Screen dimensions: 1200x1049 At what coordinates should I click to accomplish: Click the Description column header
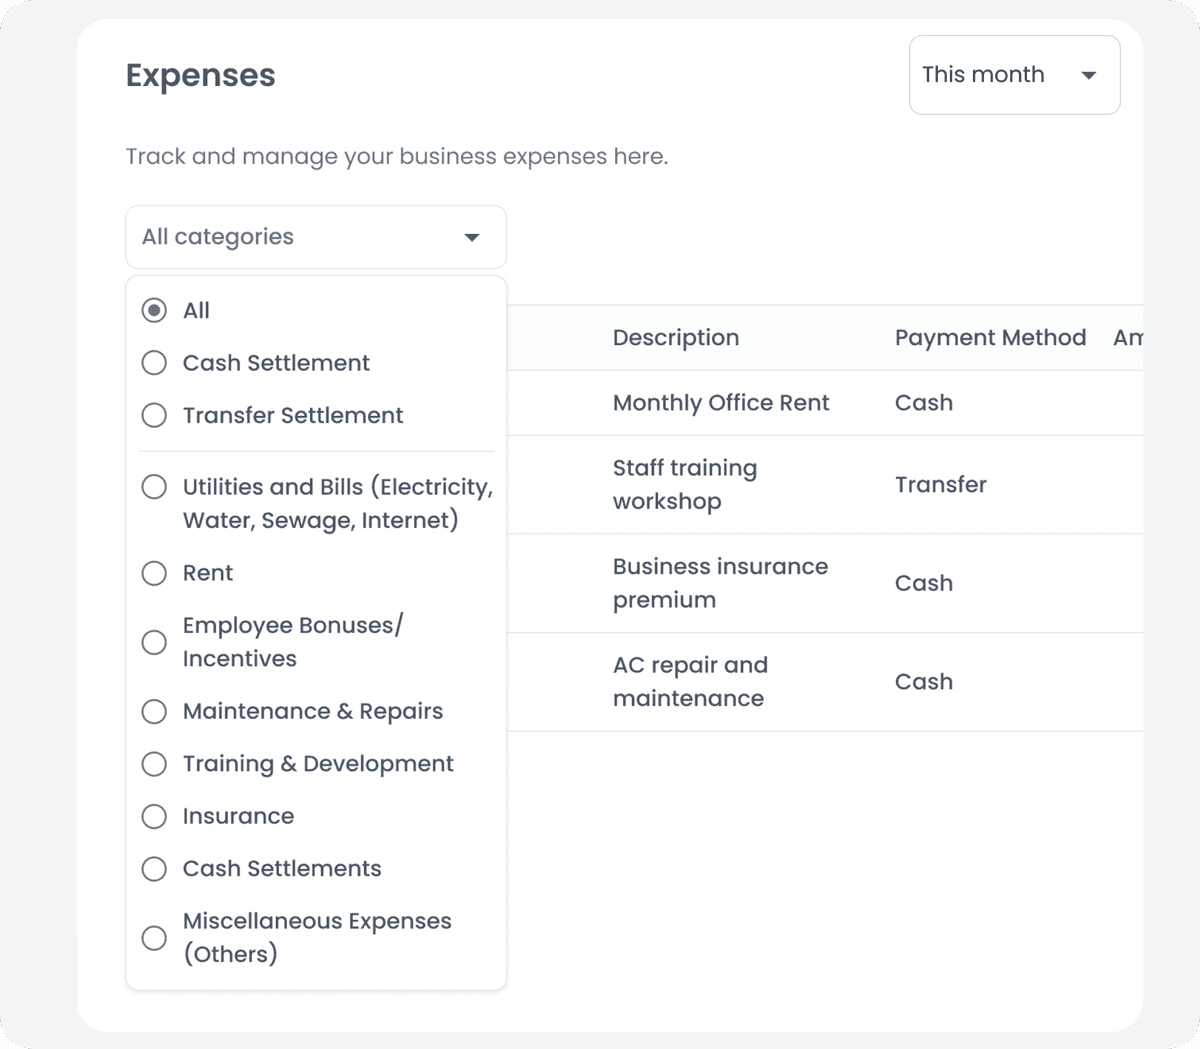coord(676,338)
